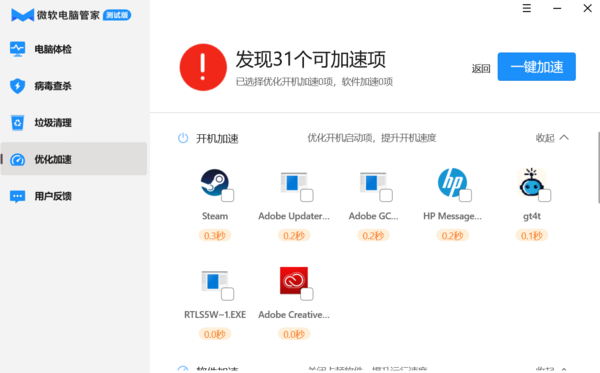The image size is (600, 373).
Task: Click the RTLS5W~1.EXE label text
Action: (x=215, y=315)
